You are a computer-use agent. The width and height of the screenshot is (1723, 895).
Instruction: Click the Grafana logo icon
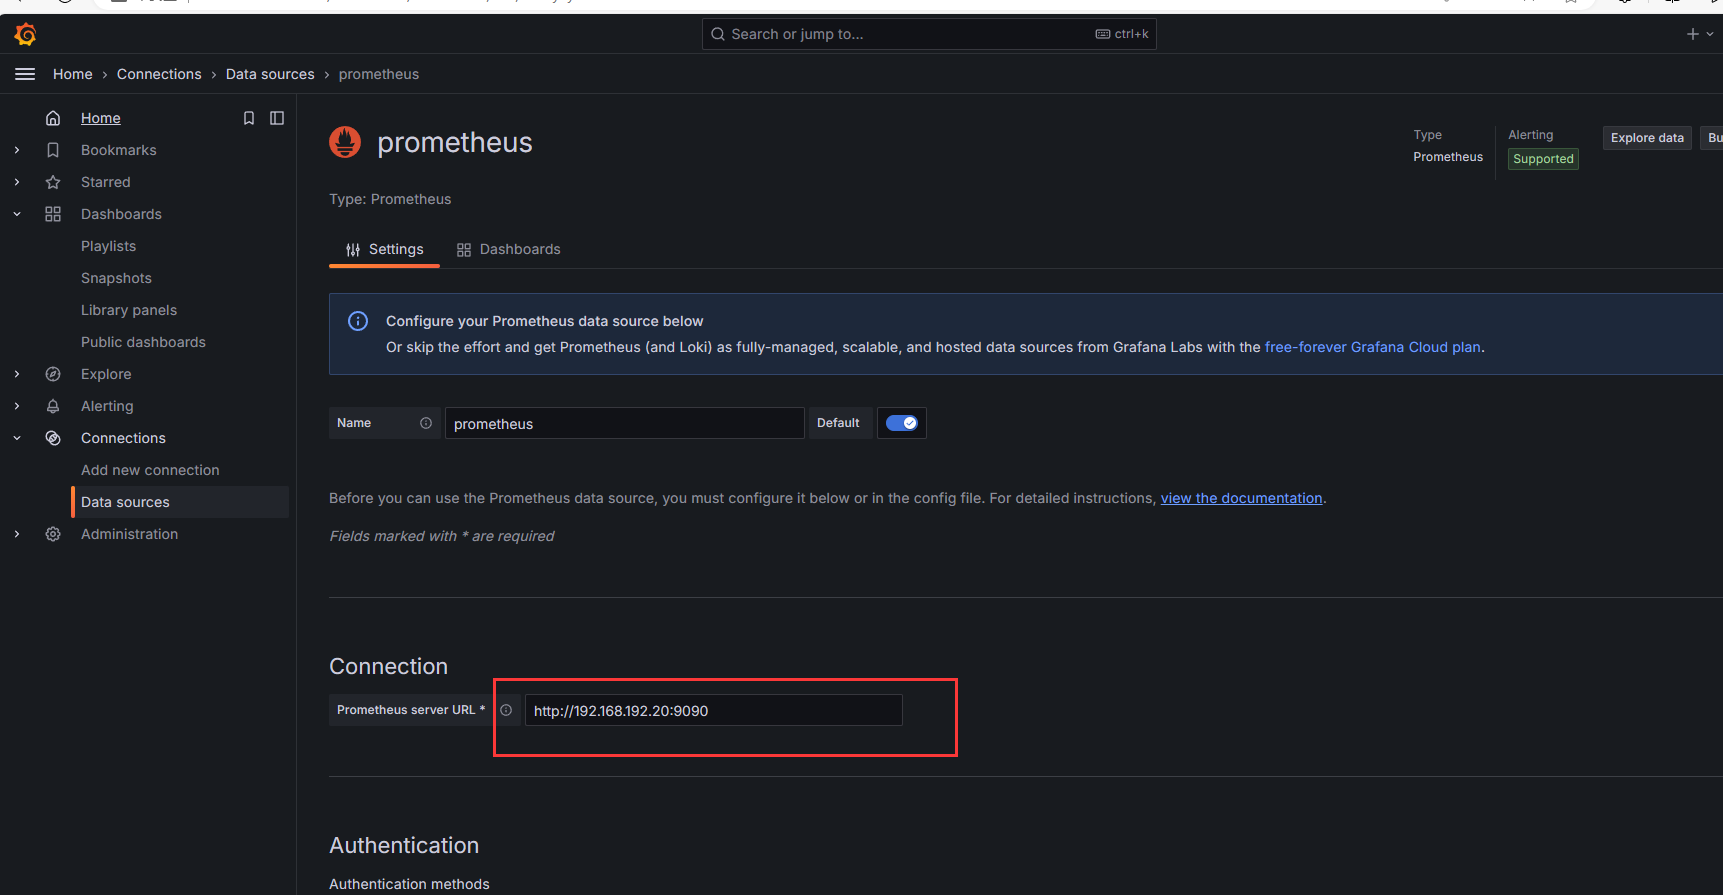pos(25,35)
